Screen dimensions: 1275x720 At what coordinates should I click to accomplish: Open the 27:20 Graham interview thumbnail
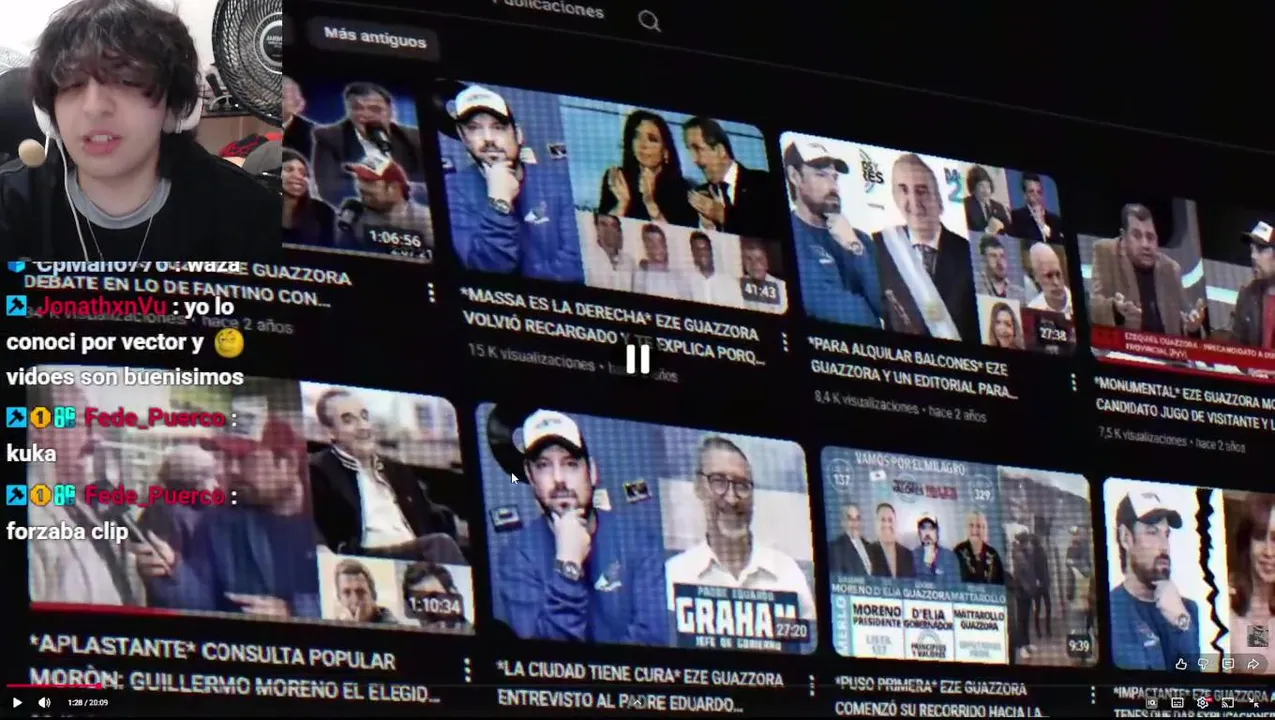[x=645, y=528]
